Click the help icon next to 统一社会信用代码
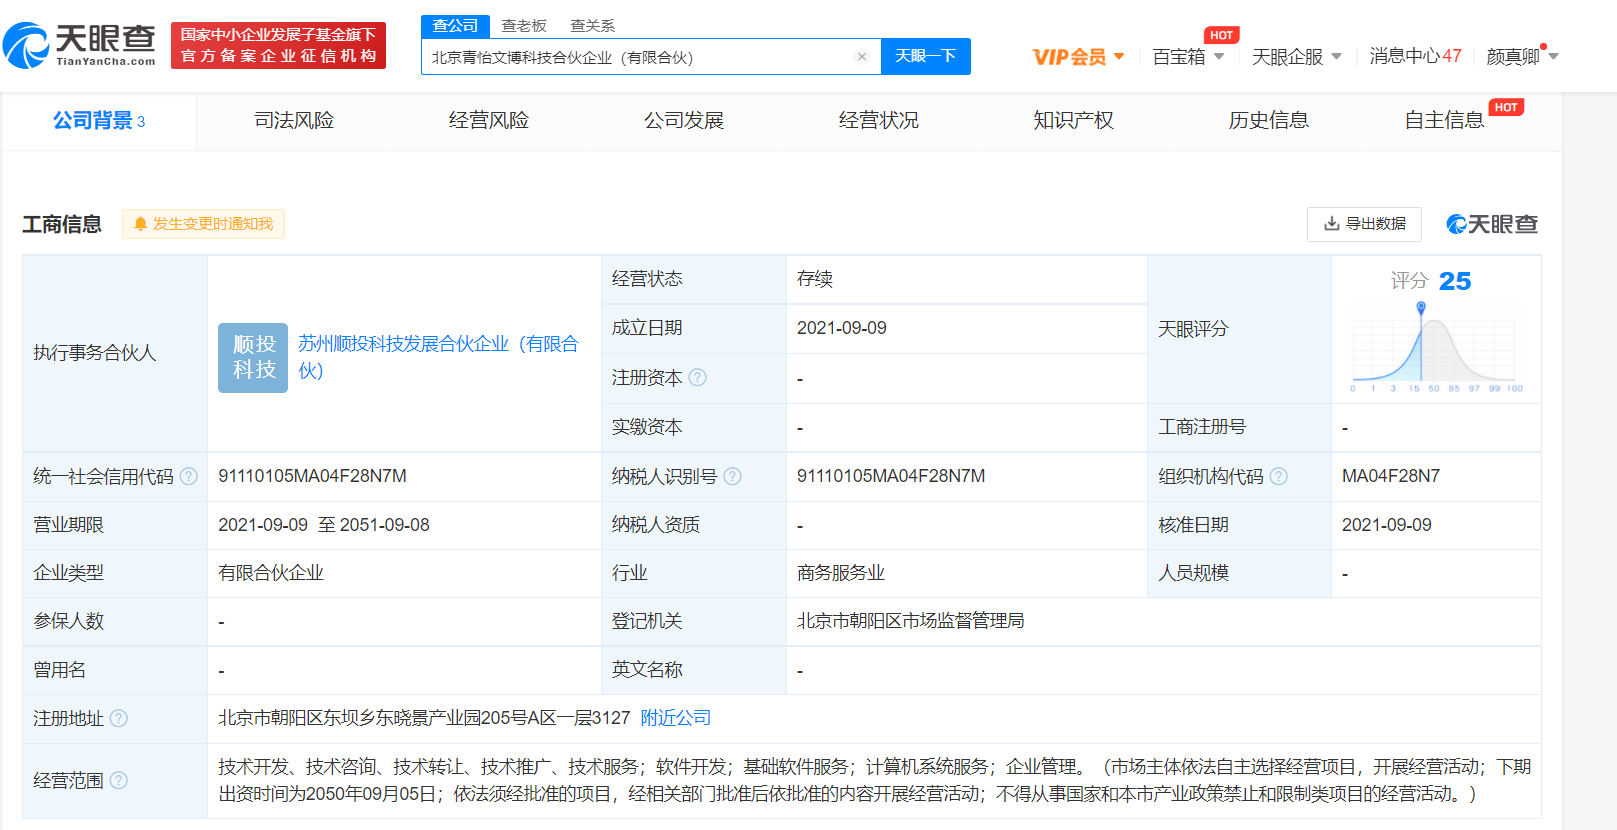The height and width of the screenshot is (830, 1617). 189,476
